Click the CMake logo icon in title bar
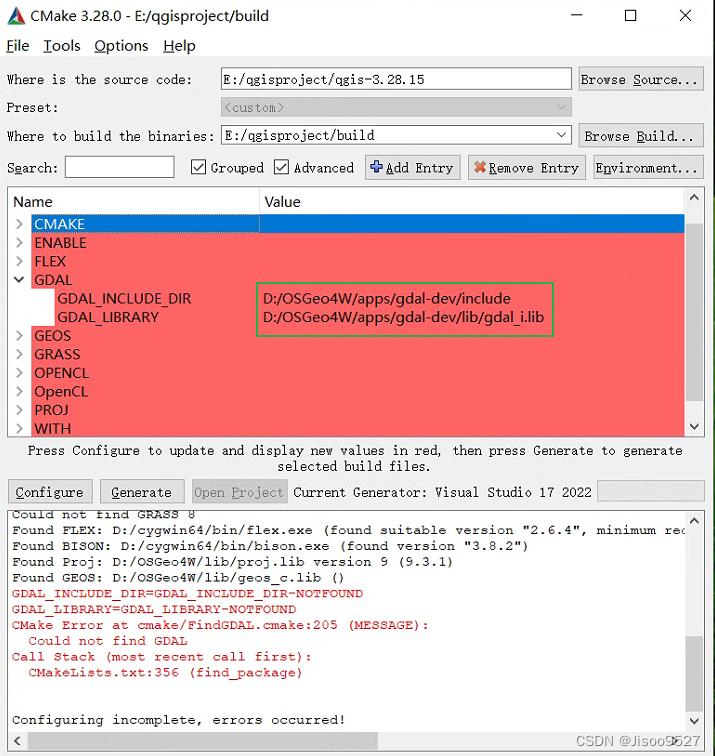This screenshot has height=756, width=715. (16, 16)
